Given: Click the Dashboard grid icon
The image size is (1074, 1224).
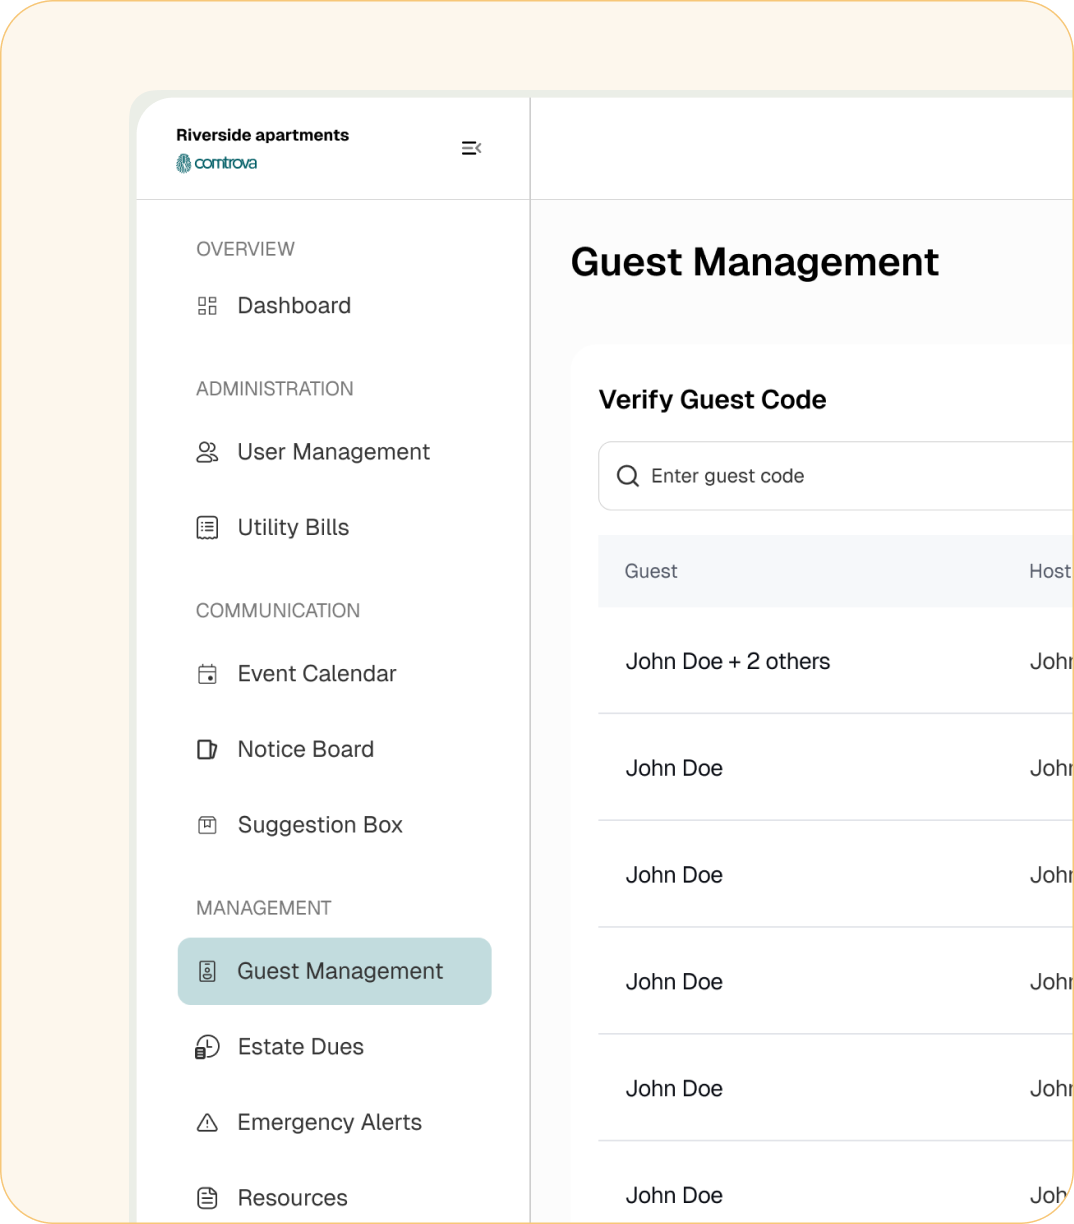Looking at the screenshot, I should tap(207, 306).
